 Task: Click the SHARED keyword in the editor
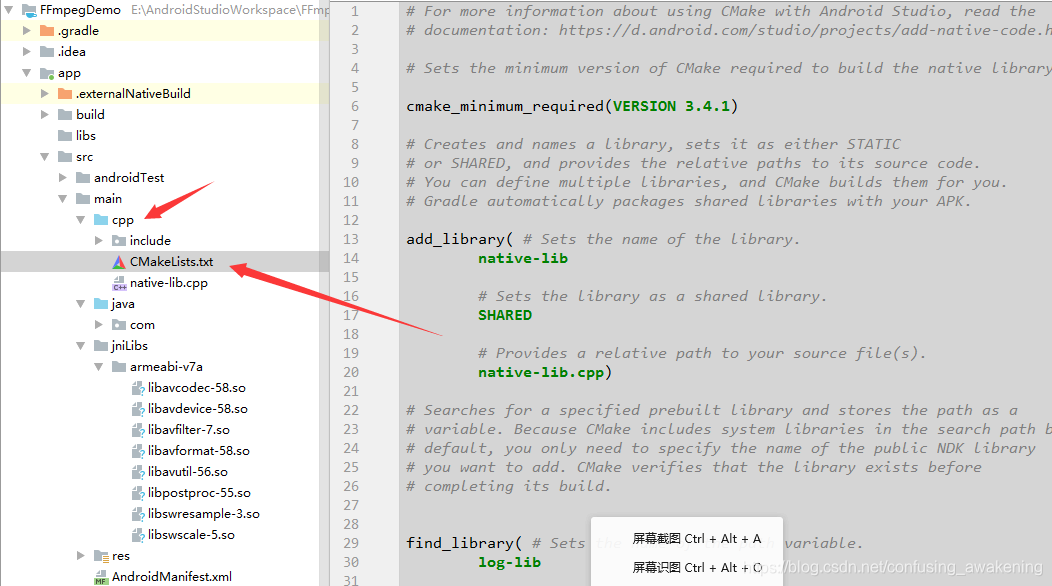point(505,315)
